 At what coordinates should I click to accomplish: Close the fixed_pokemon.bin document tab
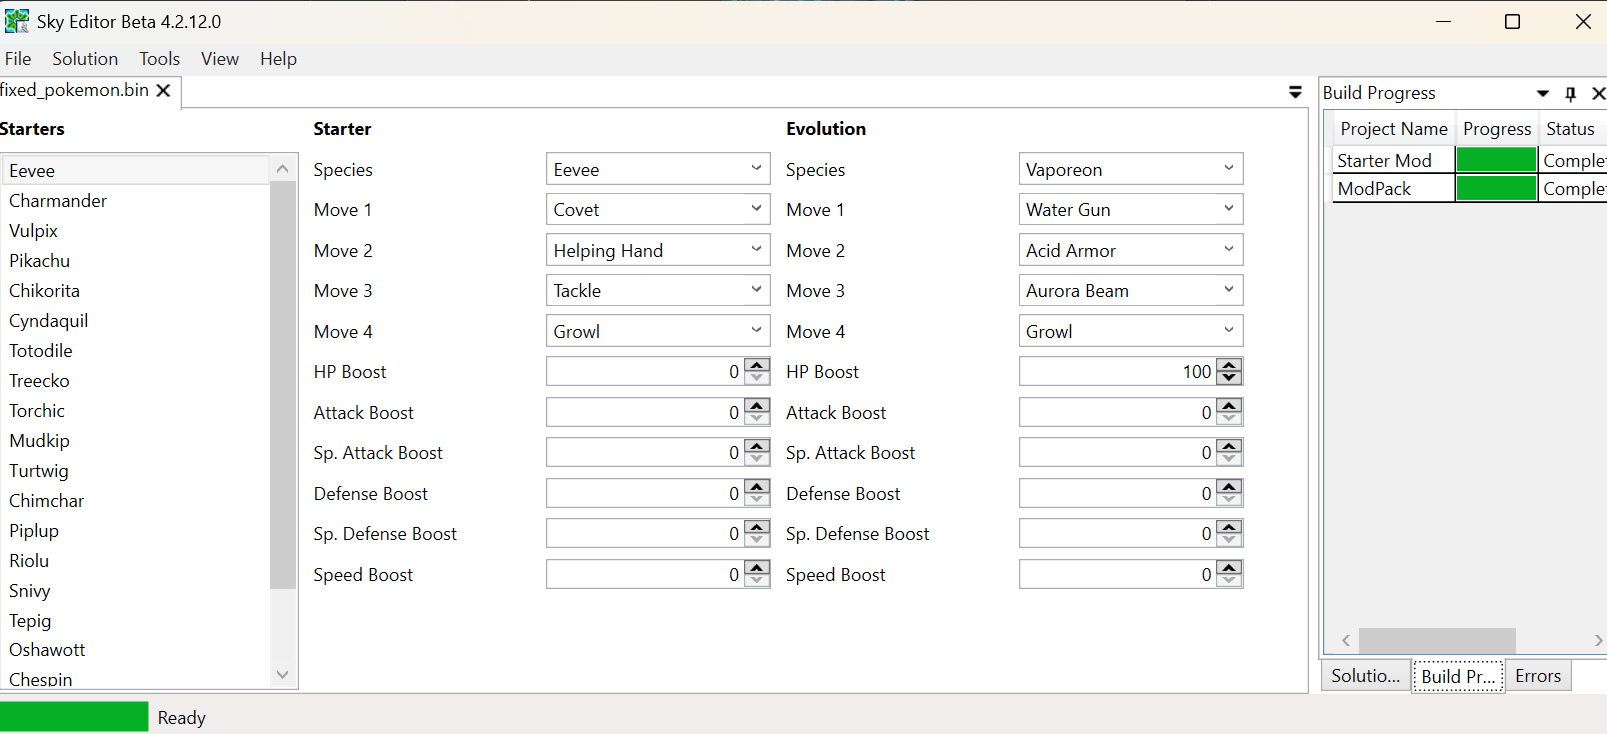pos(163,90)
